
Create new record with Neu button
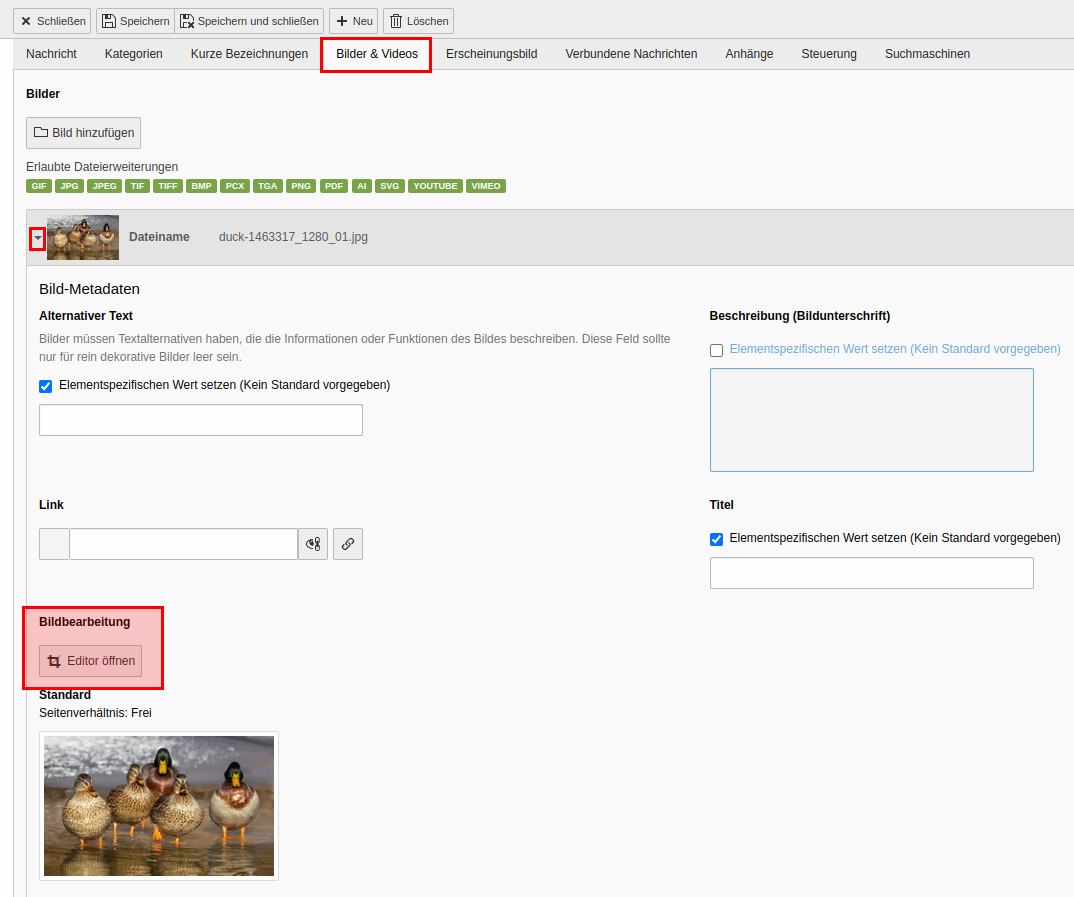click(353, 21)
